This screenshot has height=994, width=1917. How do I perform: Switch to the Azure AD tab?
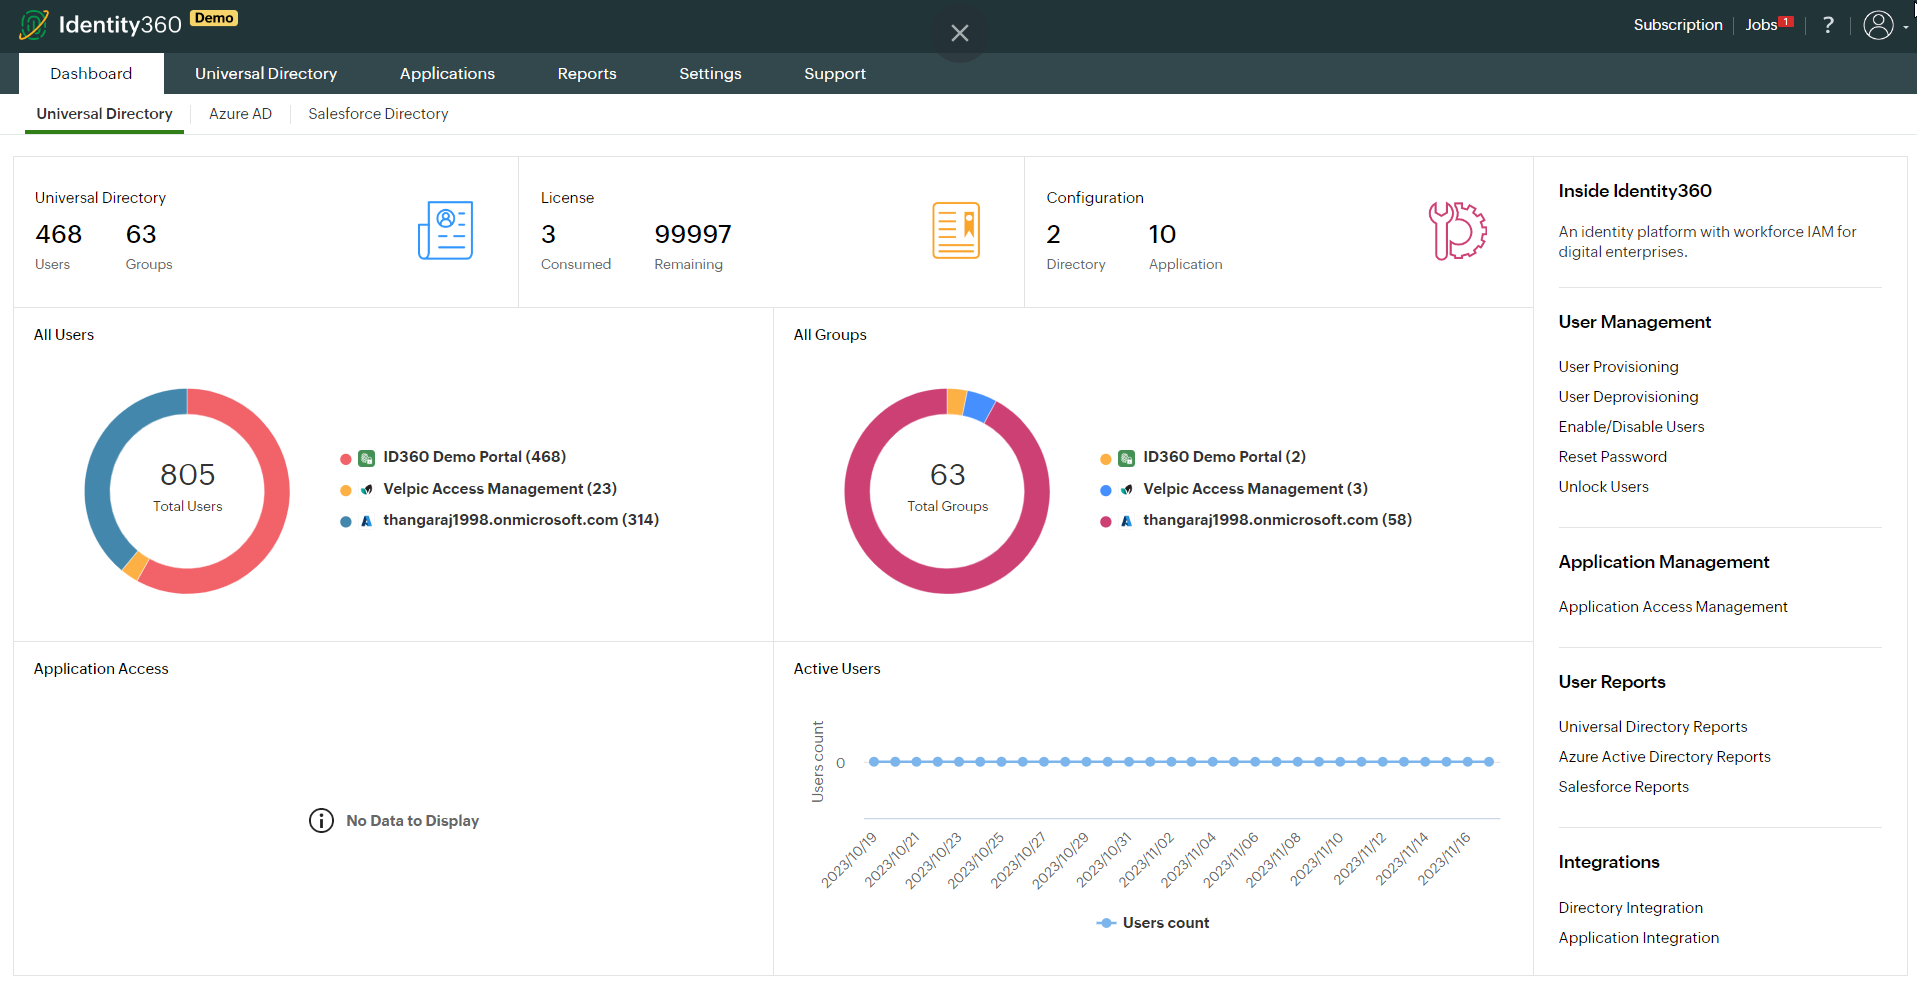coord(240,113)
